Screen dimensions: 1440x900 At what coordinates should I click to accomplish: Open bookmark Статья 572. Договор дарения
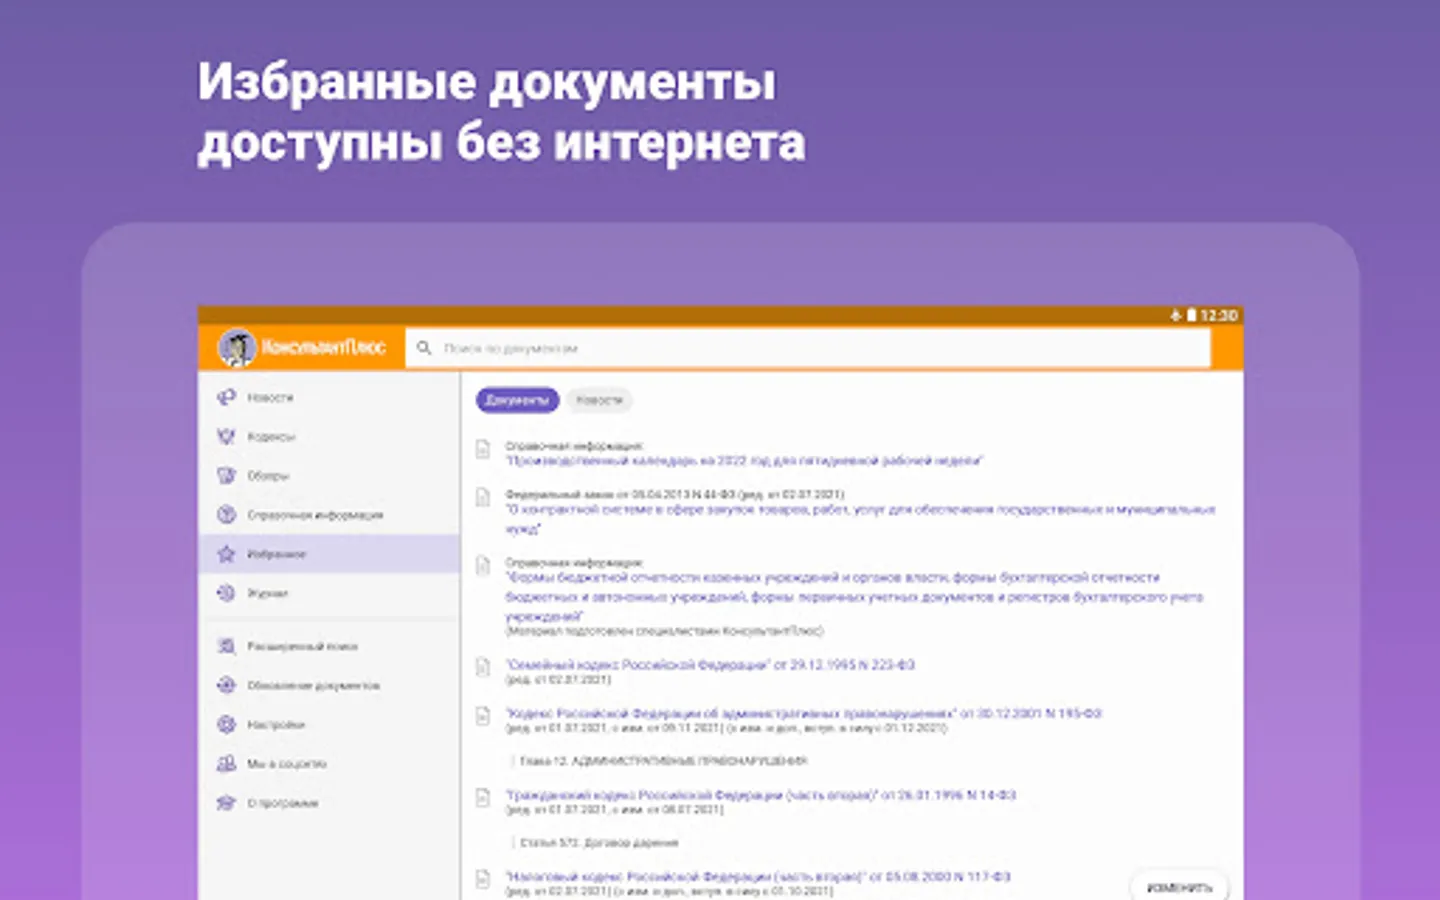pos(599,843)
